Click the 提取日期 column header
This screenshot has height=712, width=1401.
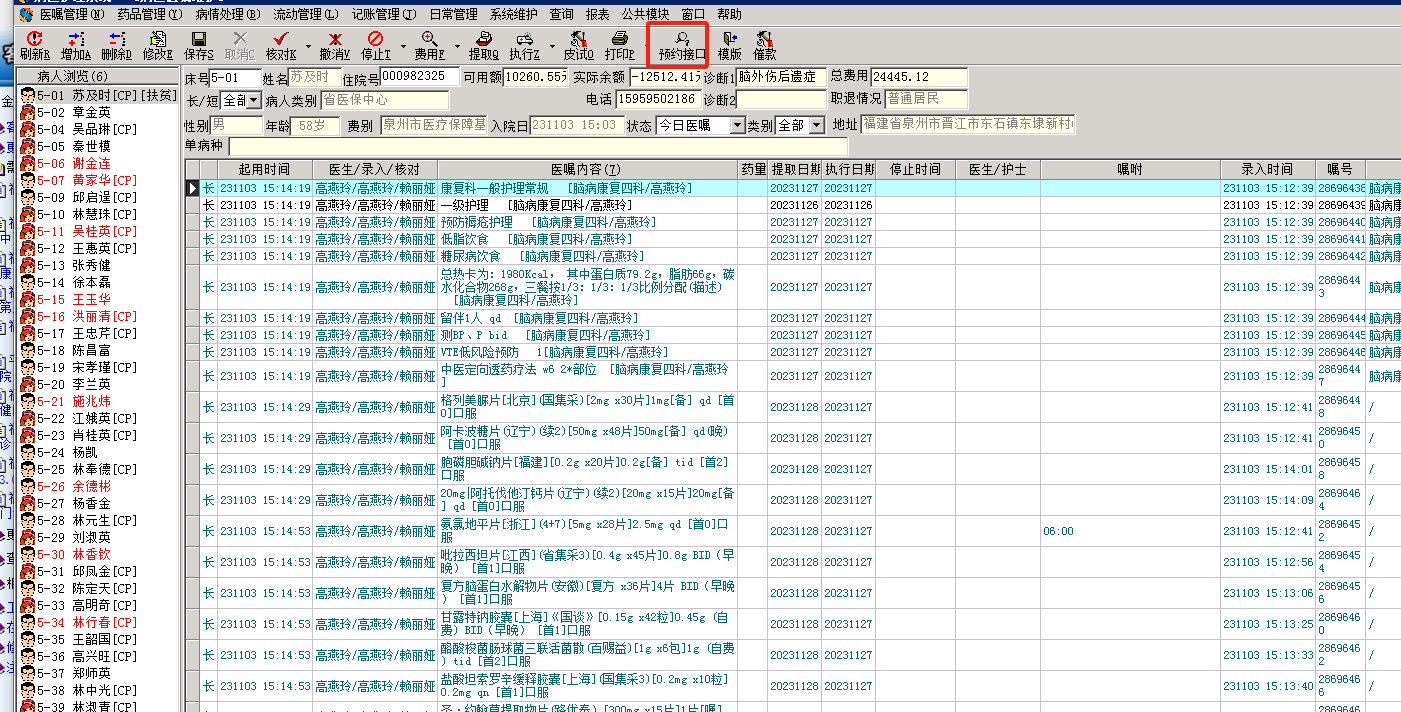796,169
